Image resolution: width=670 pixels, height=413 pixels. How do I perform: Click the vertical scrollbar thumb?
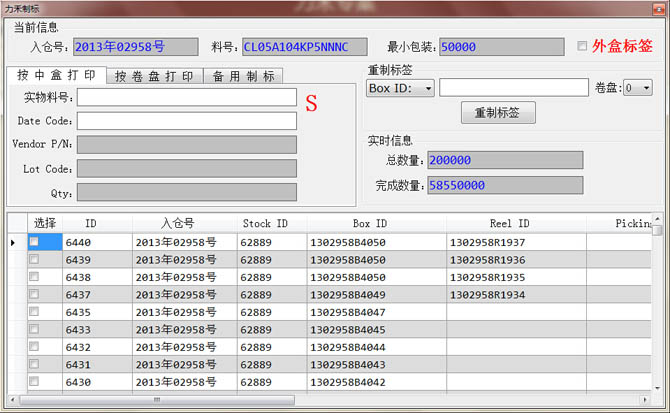(657, 230)
